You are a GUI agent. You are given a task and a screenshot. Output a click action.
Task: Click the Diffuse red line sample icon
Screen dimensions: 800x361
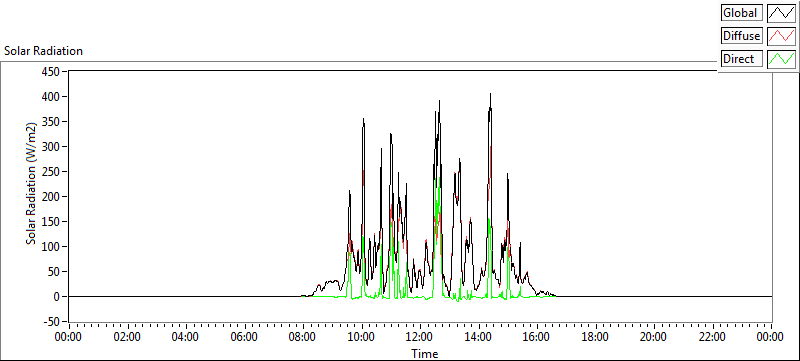tap(781, 36)
